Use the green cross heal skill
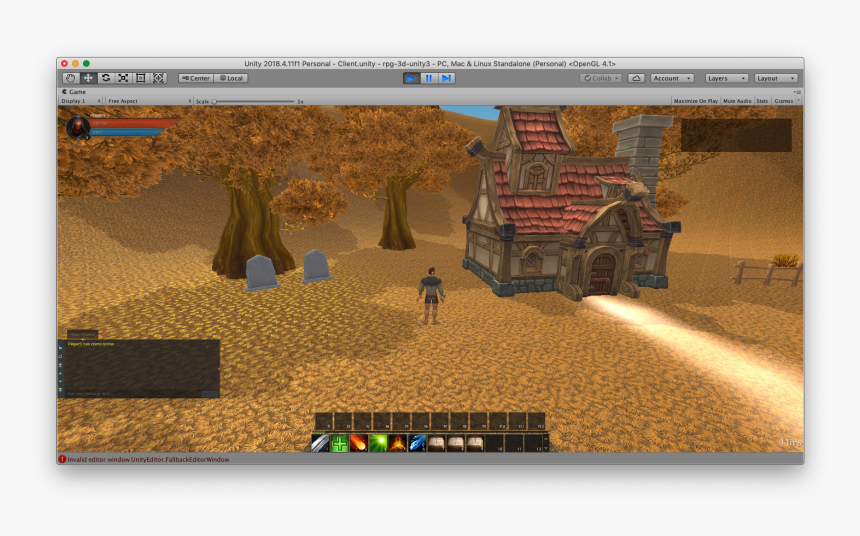 340,443
